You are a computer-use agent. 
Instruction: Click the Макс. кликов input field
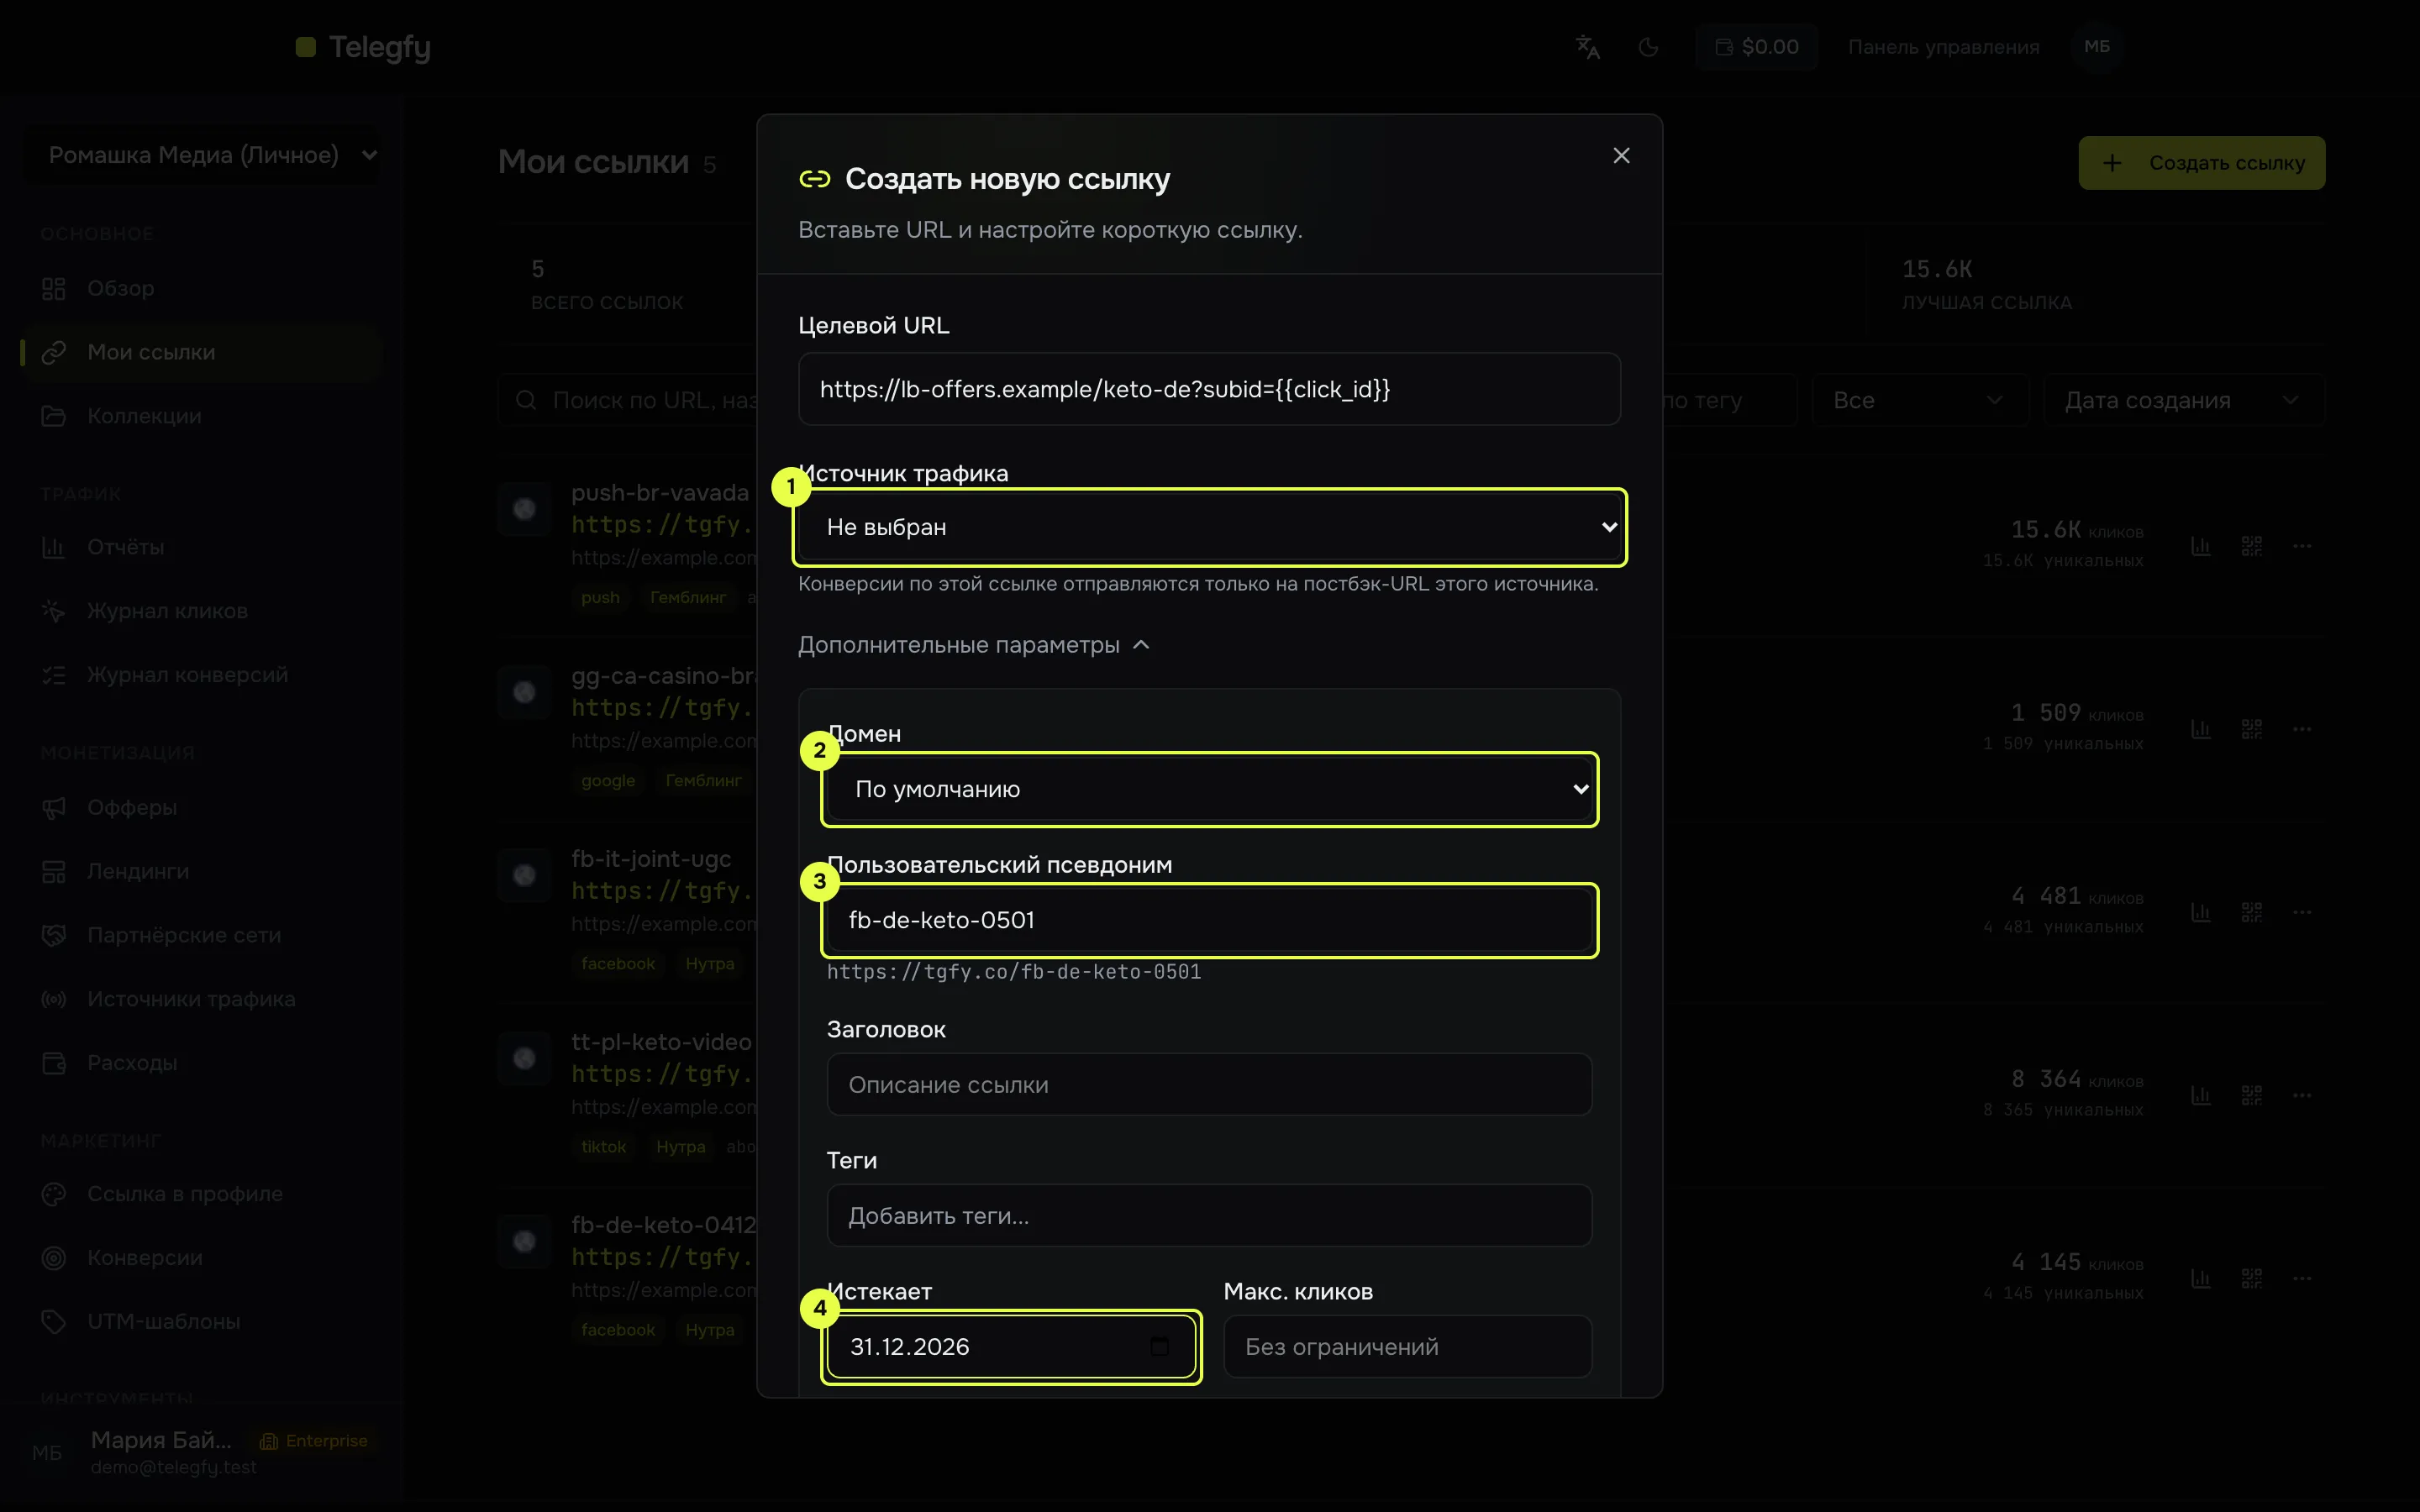[x=1407, y=1346]
